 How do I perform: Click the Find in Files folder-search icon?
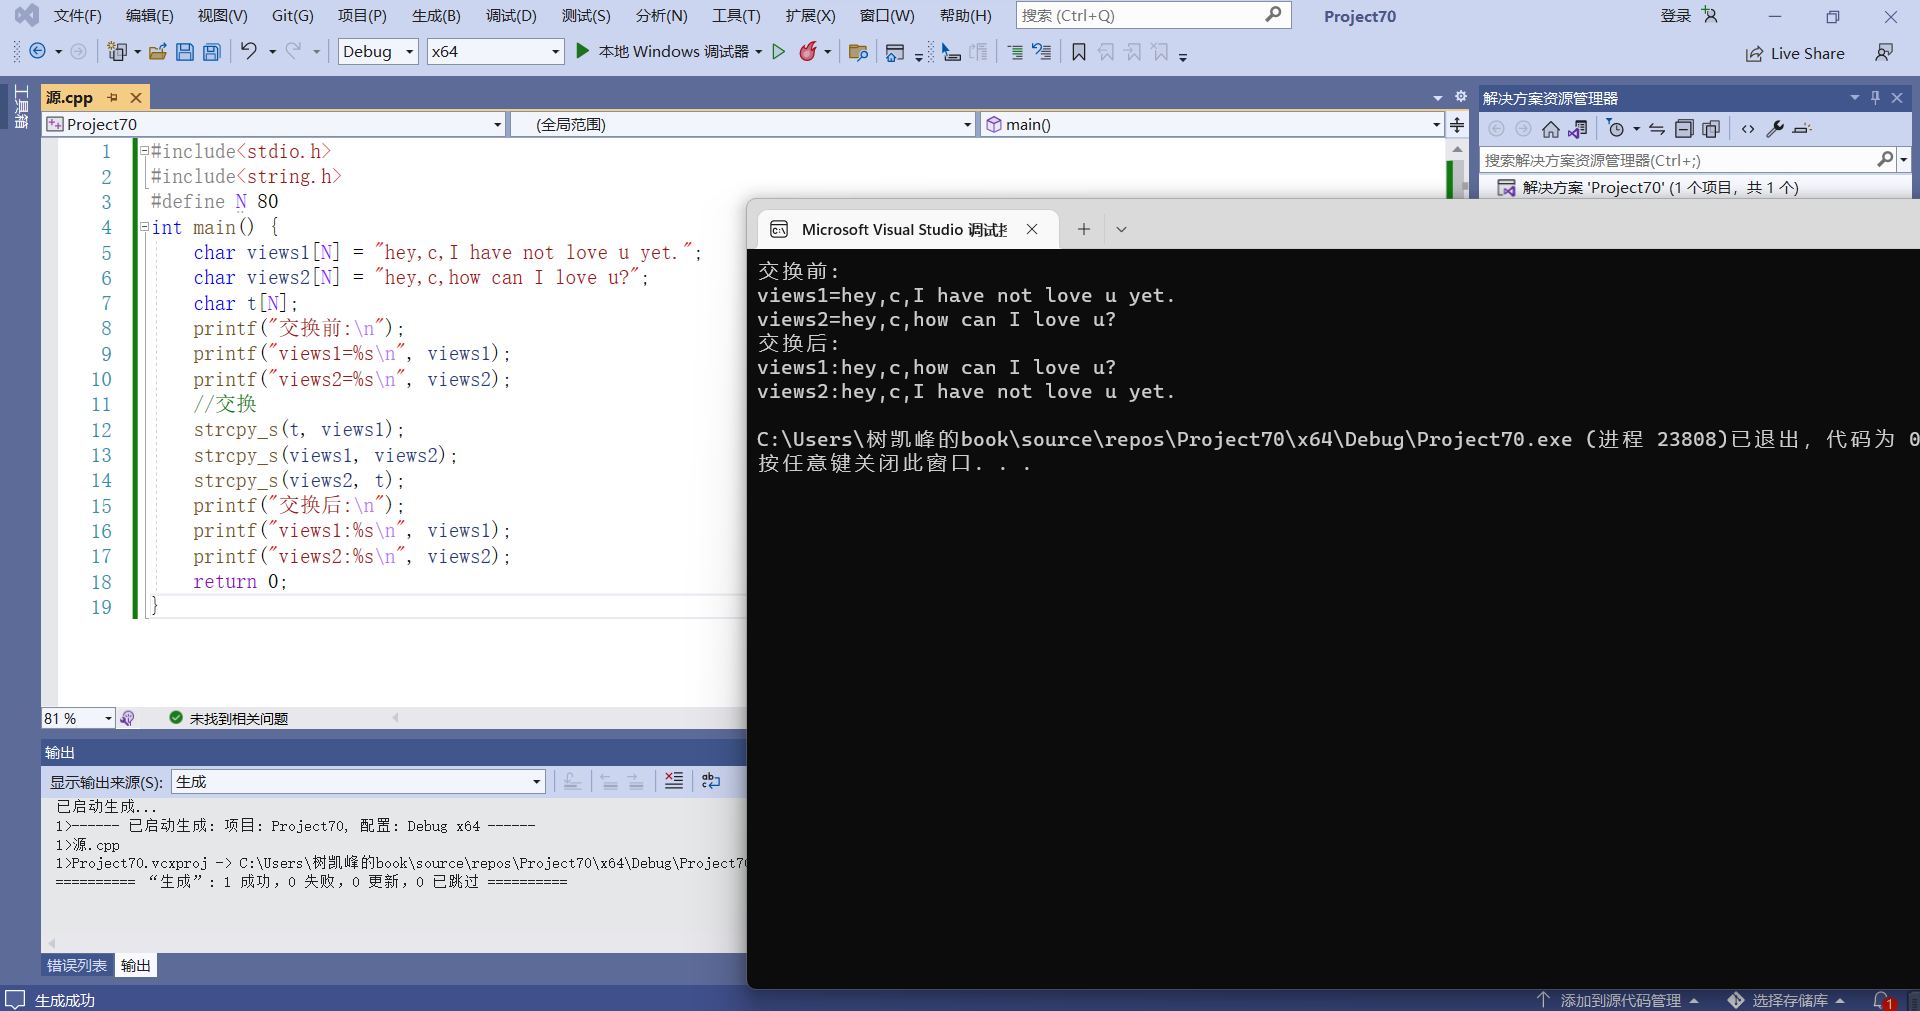pos(857,52)
